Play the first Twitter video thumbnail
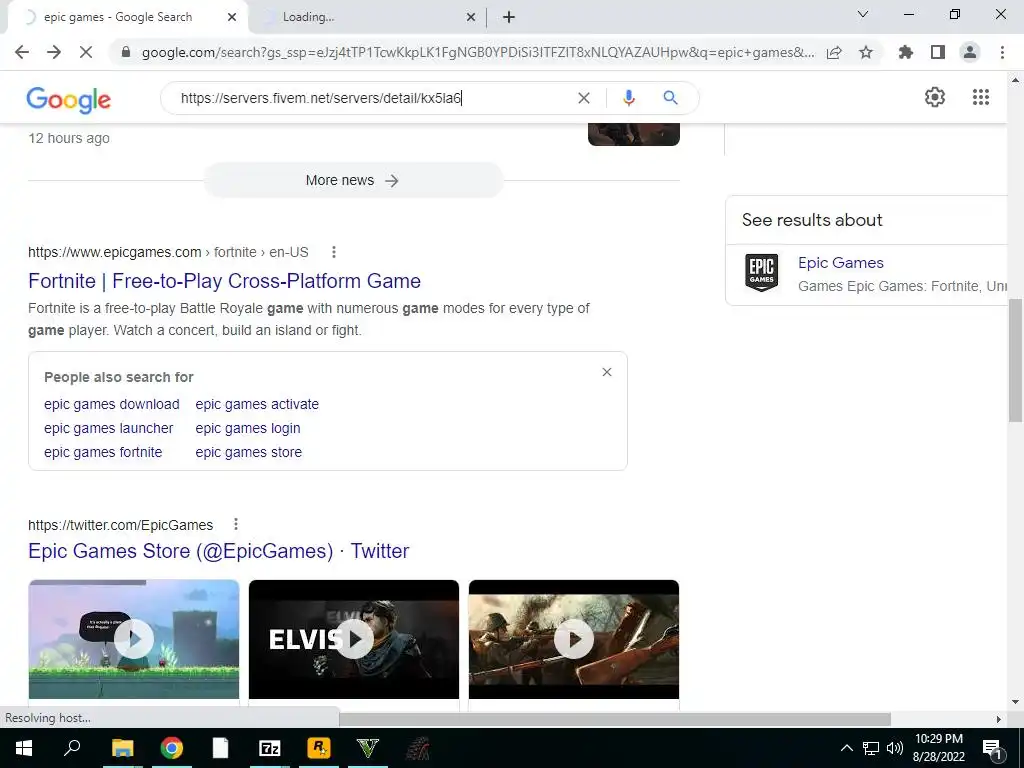 coord(134,639)
